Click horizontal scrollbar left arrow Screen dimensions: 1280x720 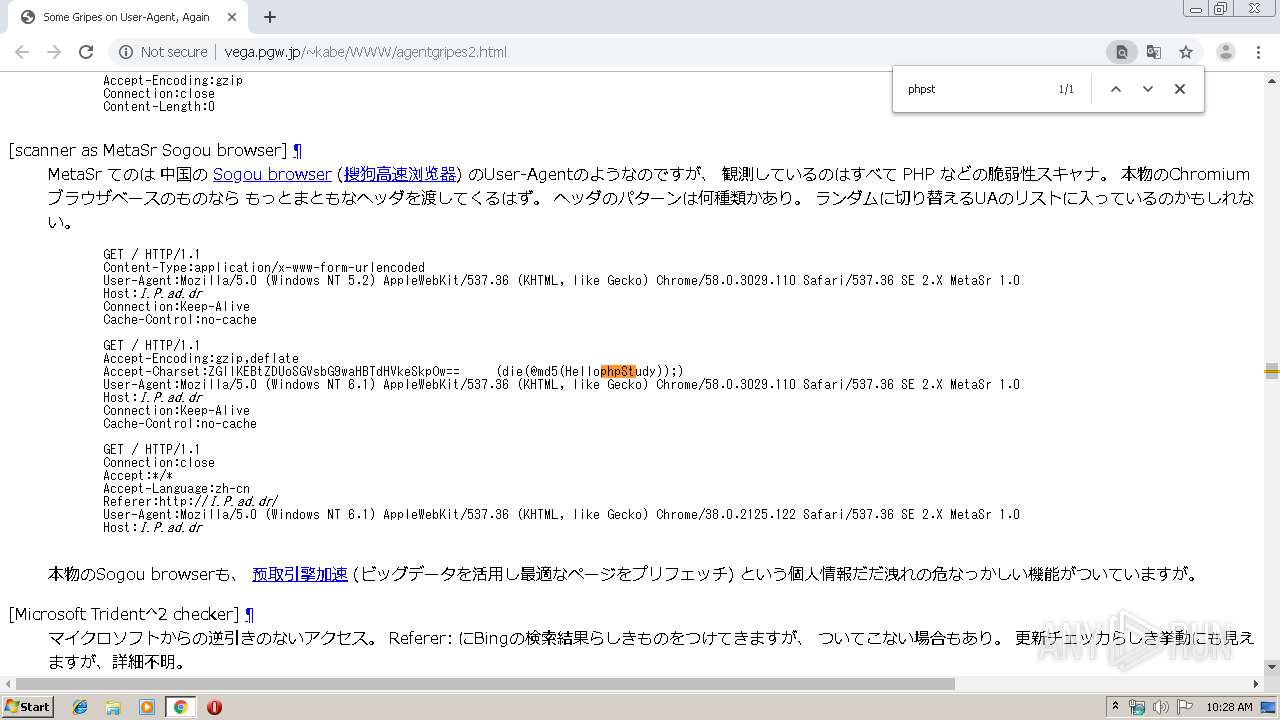(x=7, y=684)
